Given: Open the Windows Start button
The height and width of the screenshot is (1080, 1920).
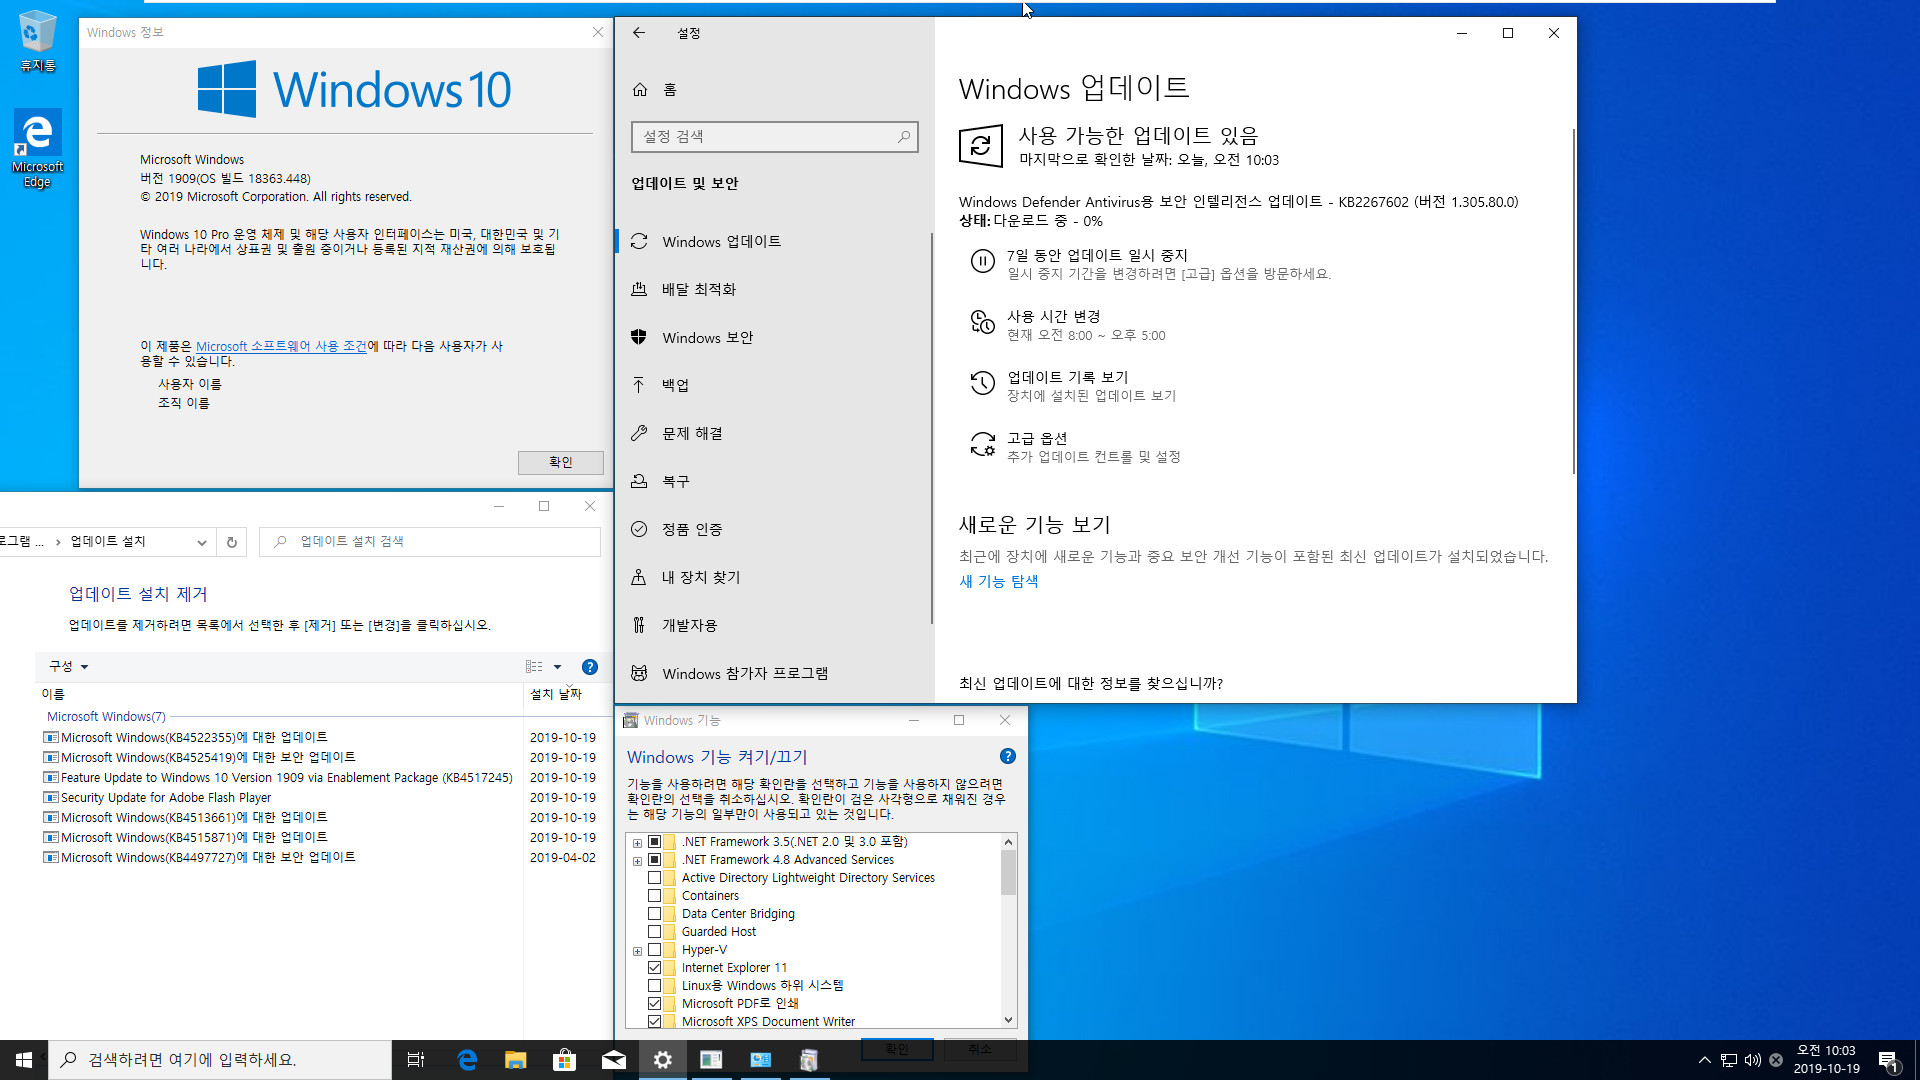Looking at the screenshot, I should (x=24, y=1060).
